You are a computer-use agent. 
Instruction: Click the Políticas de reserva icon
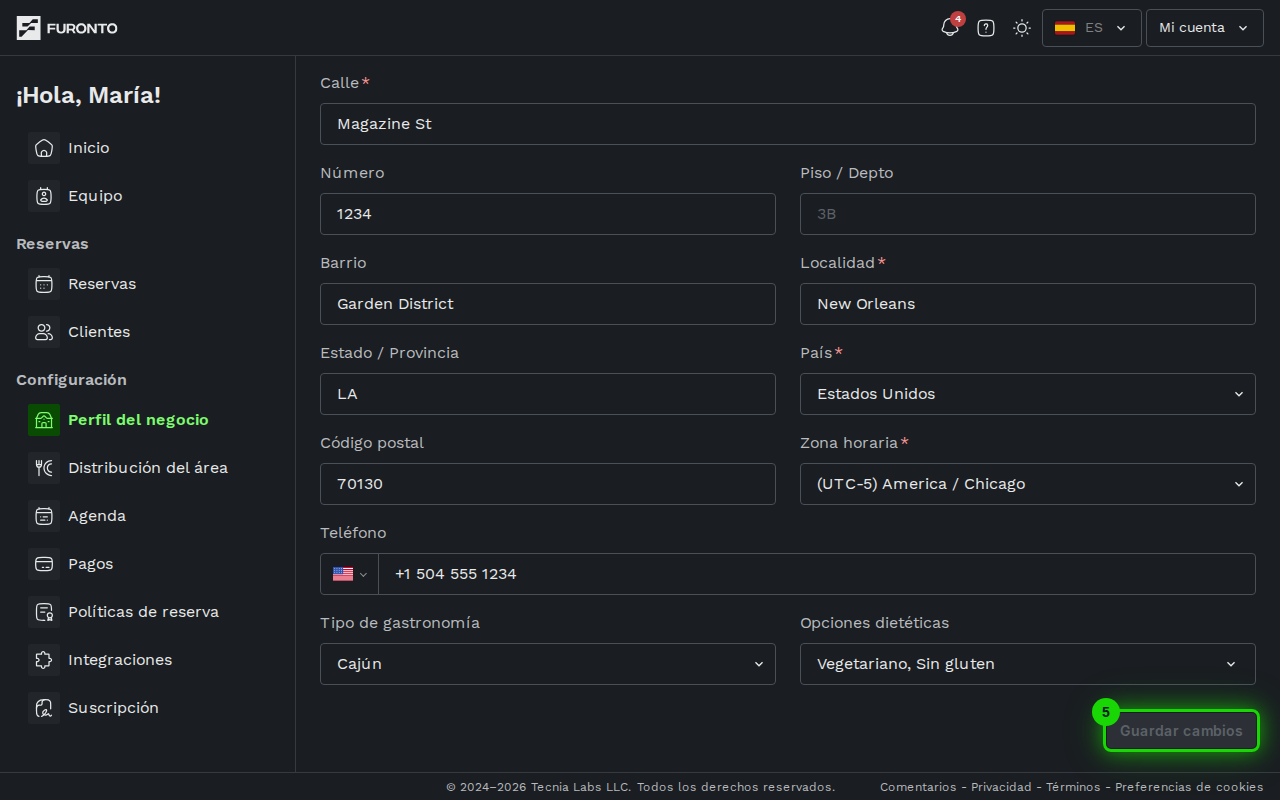(44, 612)
